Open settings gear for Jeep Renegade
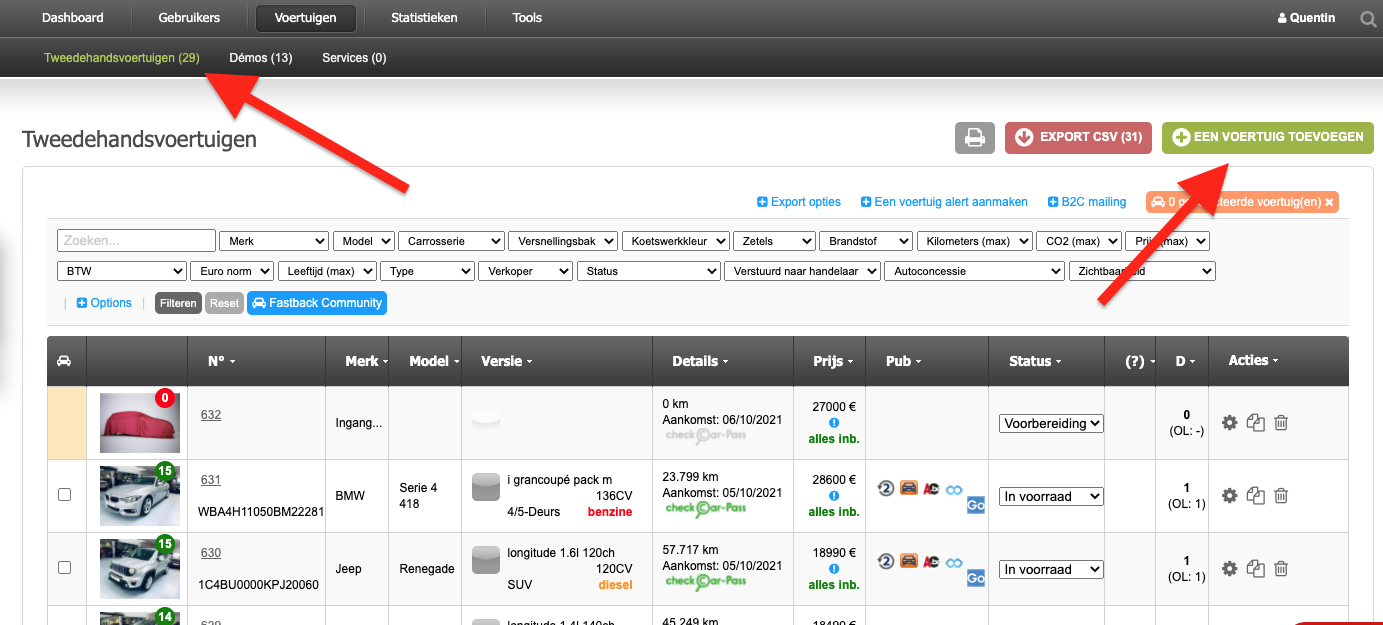 1230,569
